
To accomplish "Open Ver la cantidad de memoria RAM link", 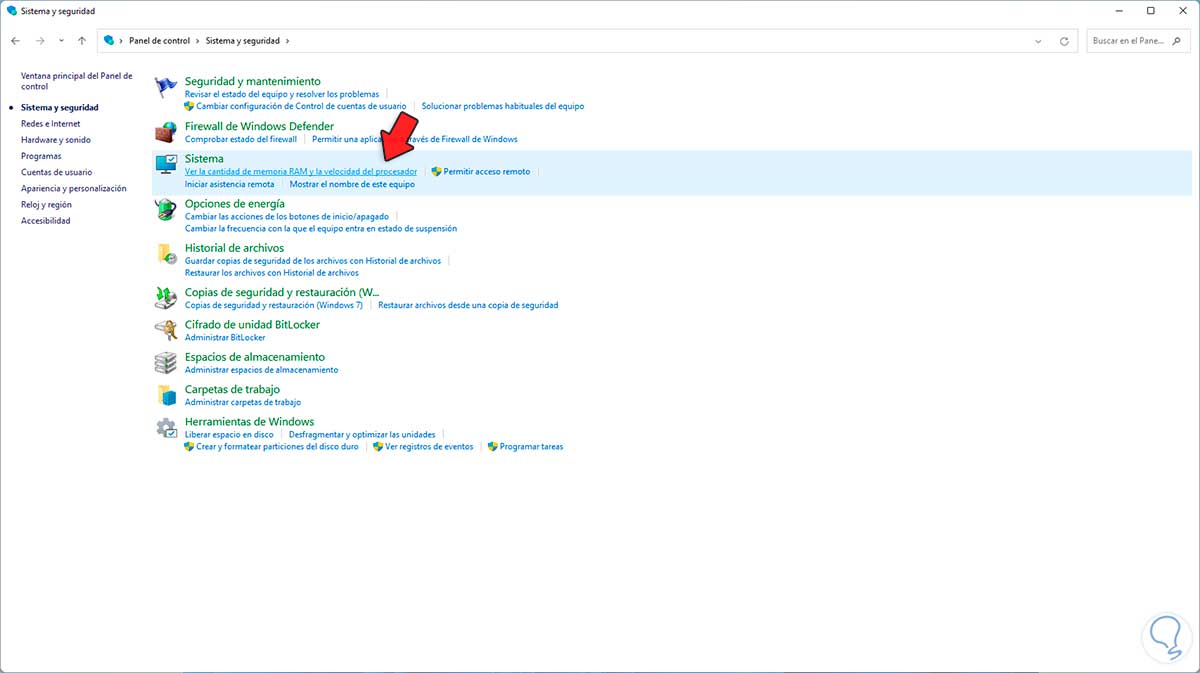I will [x=301, y=172].
